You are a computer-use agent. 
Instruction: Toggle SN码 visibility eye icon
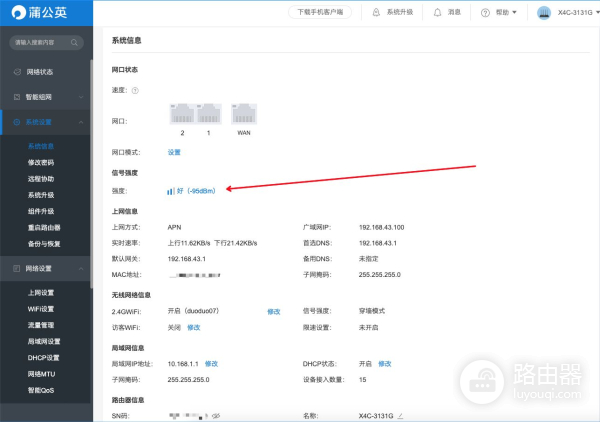(216, 416)
